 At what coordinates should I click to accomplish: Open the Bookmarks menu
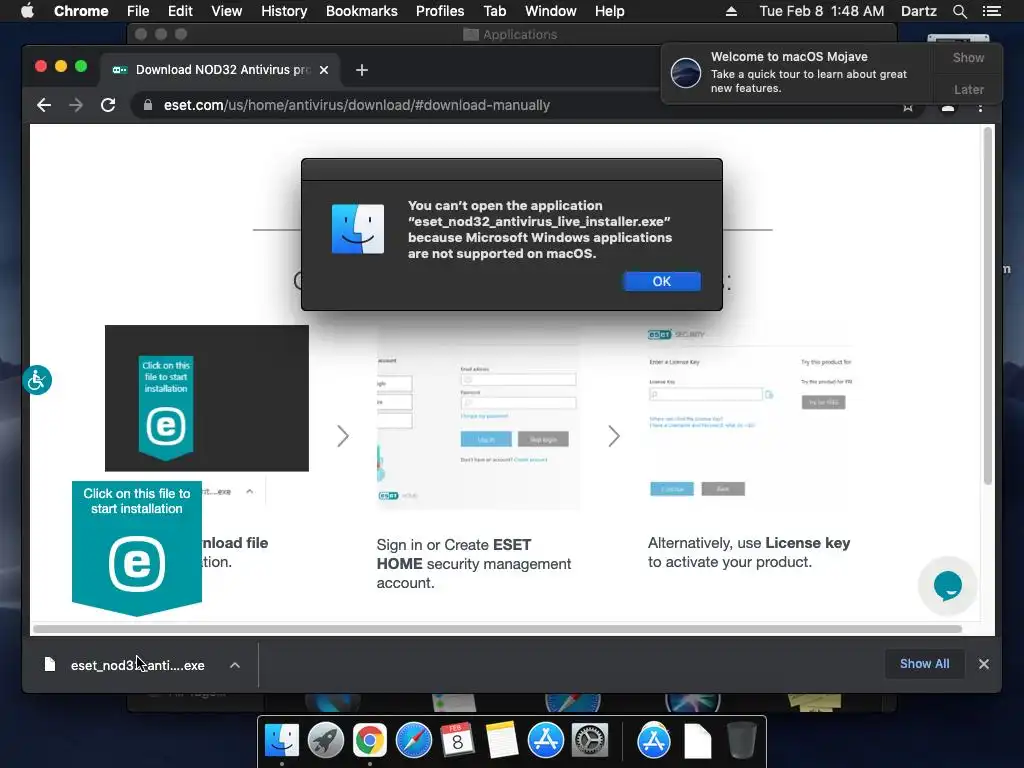[x=362, y=11]
